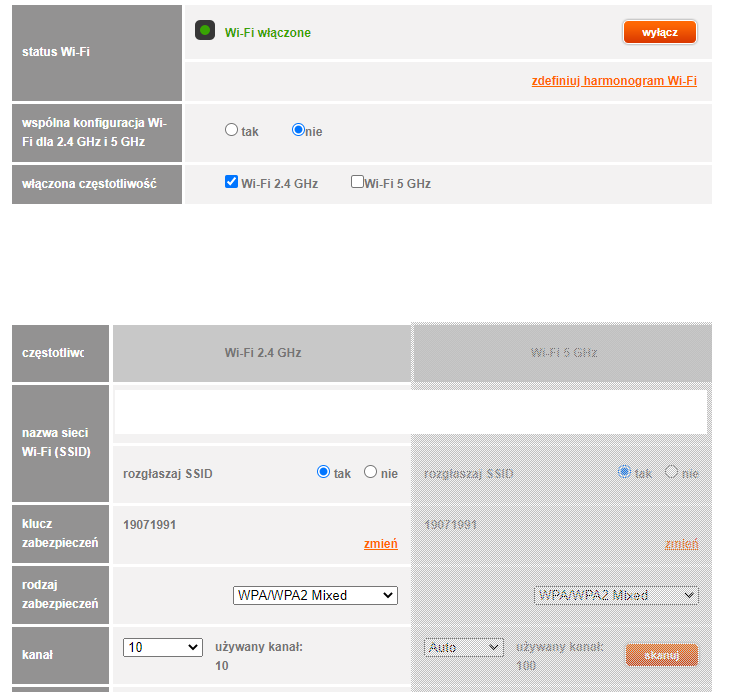Set 2.4 GHz rozgłaszaj SSID to nie
Image resolution: width=731 pixels, height=692 pixels.
pyautogui.click(x=370, y=472)
